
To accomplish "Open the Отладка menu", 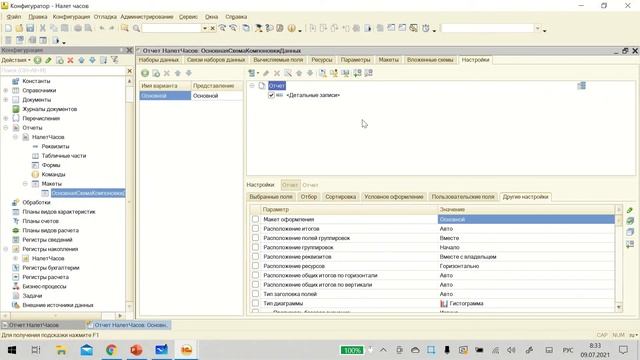I will pos(105,17).
